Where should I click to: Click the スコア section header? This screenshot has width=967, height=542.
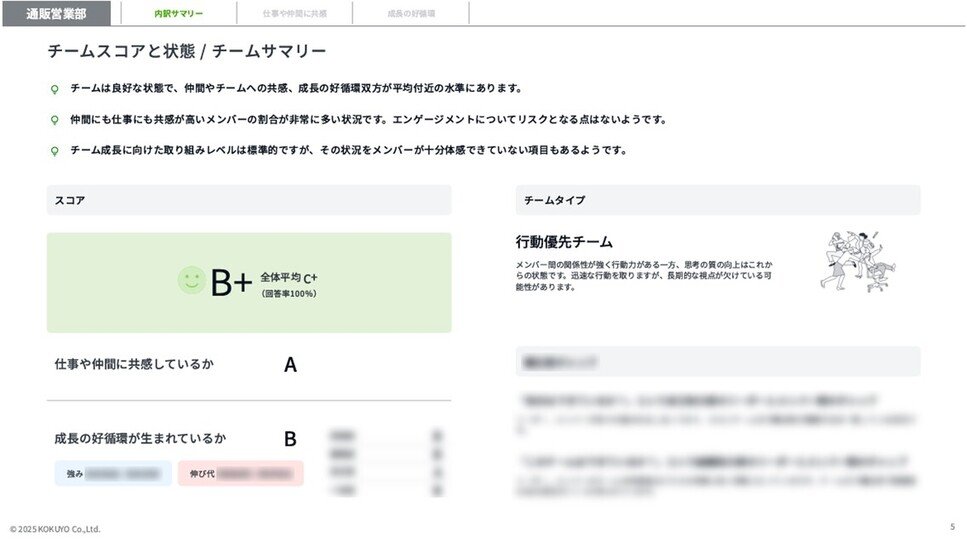click(249, 200)
